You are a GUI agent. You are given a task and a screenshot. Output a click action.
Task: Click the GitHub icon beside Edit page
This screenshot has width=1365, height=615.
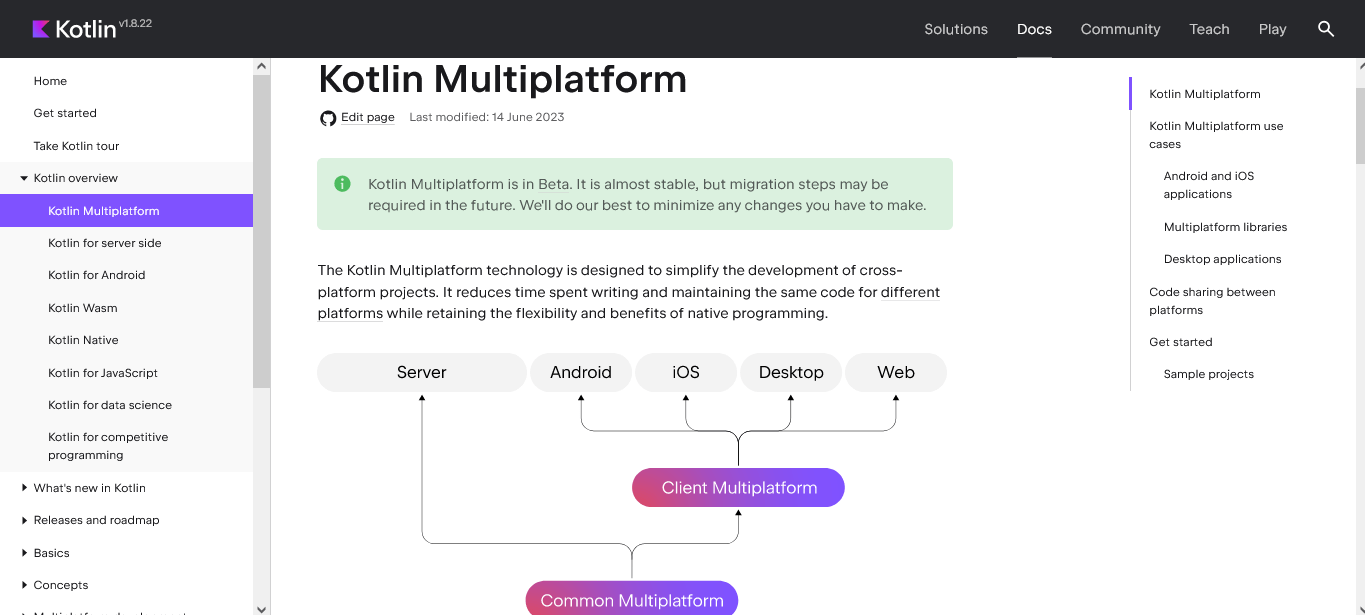[x=328, y=118]
